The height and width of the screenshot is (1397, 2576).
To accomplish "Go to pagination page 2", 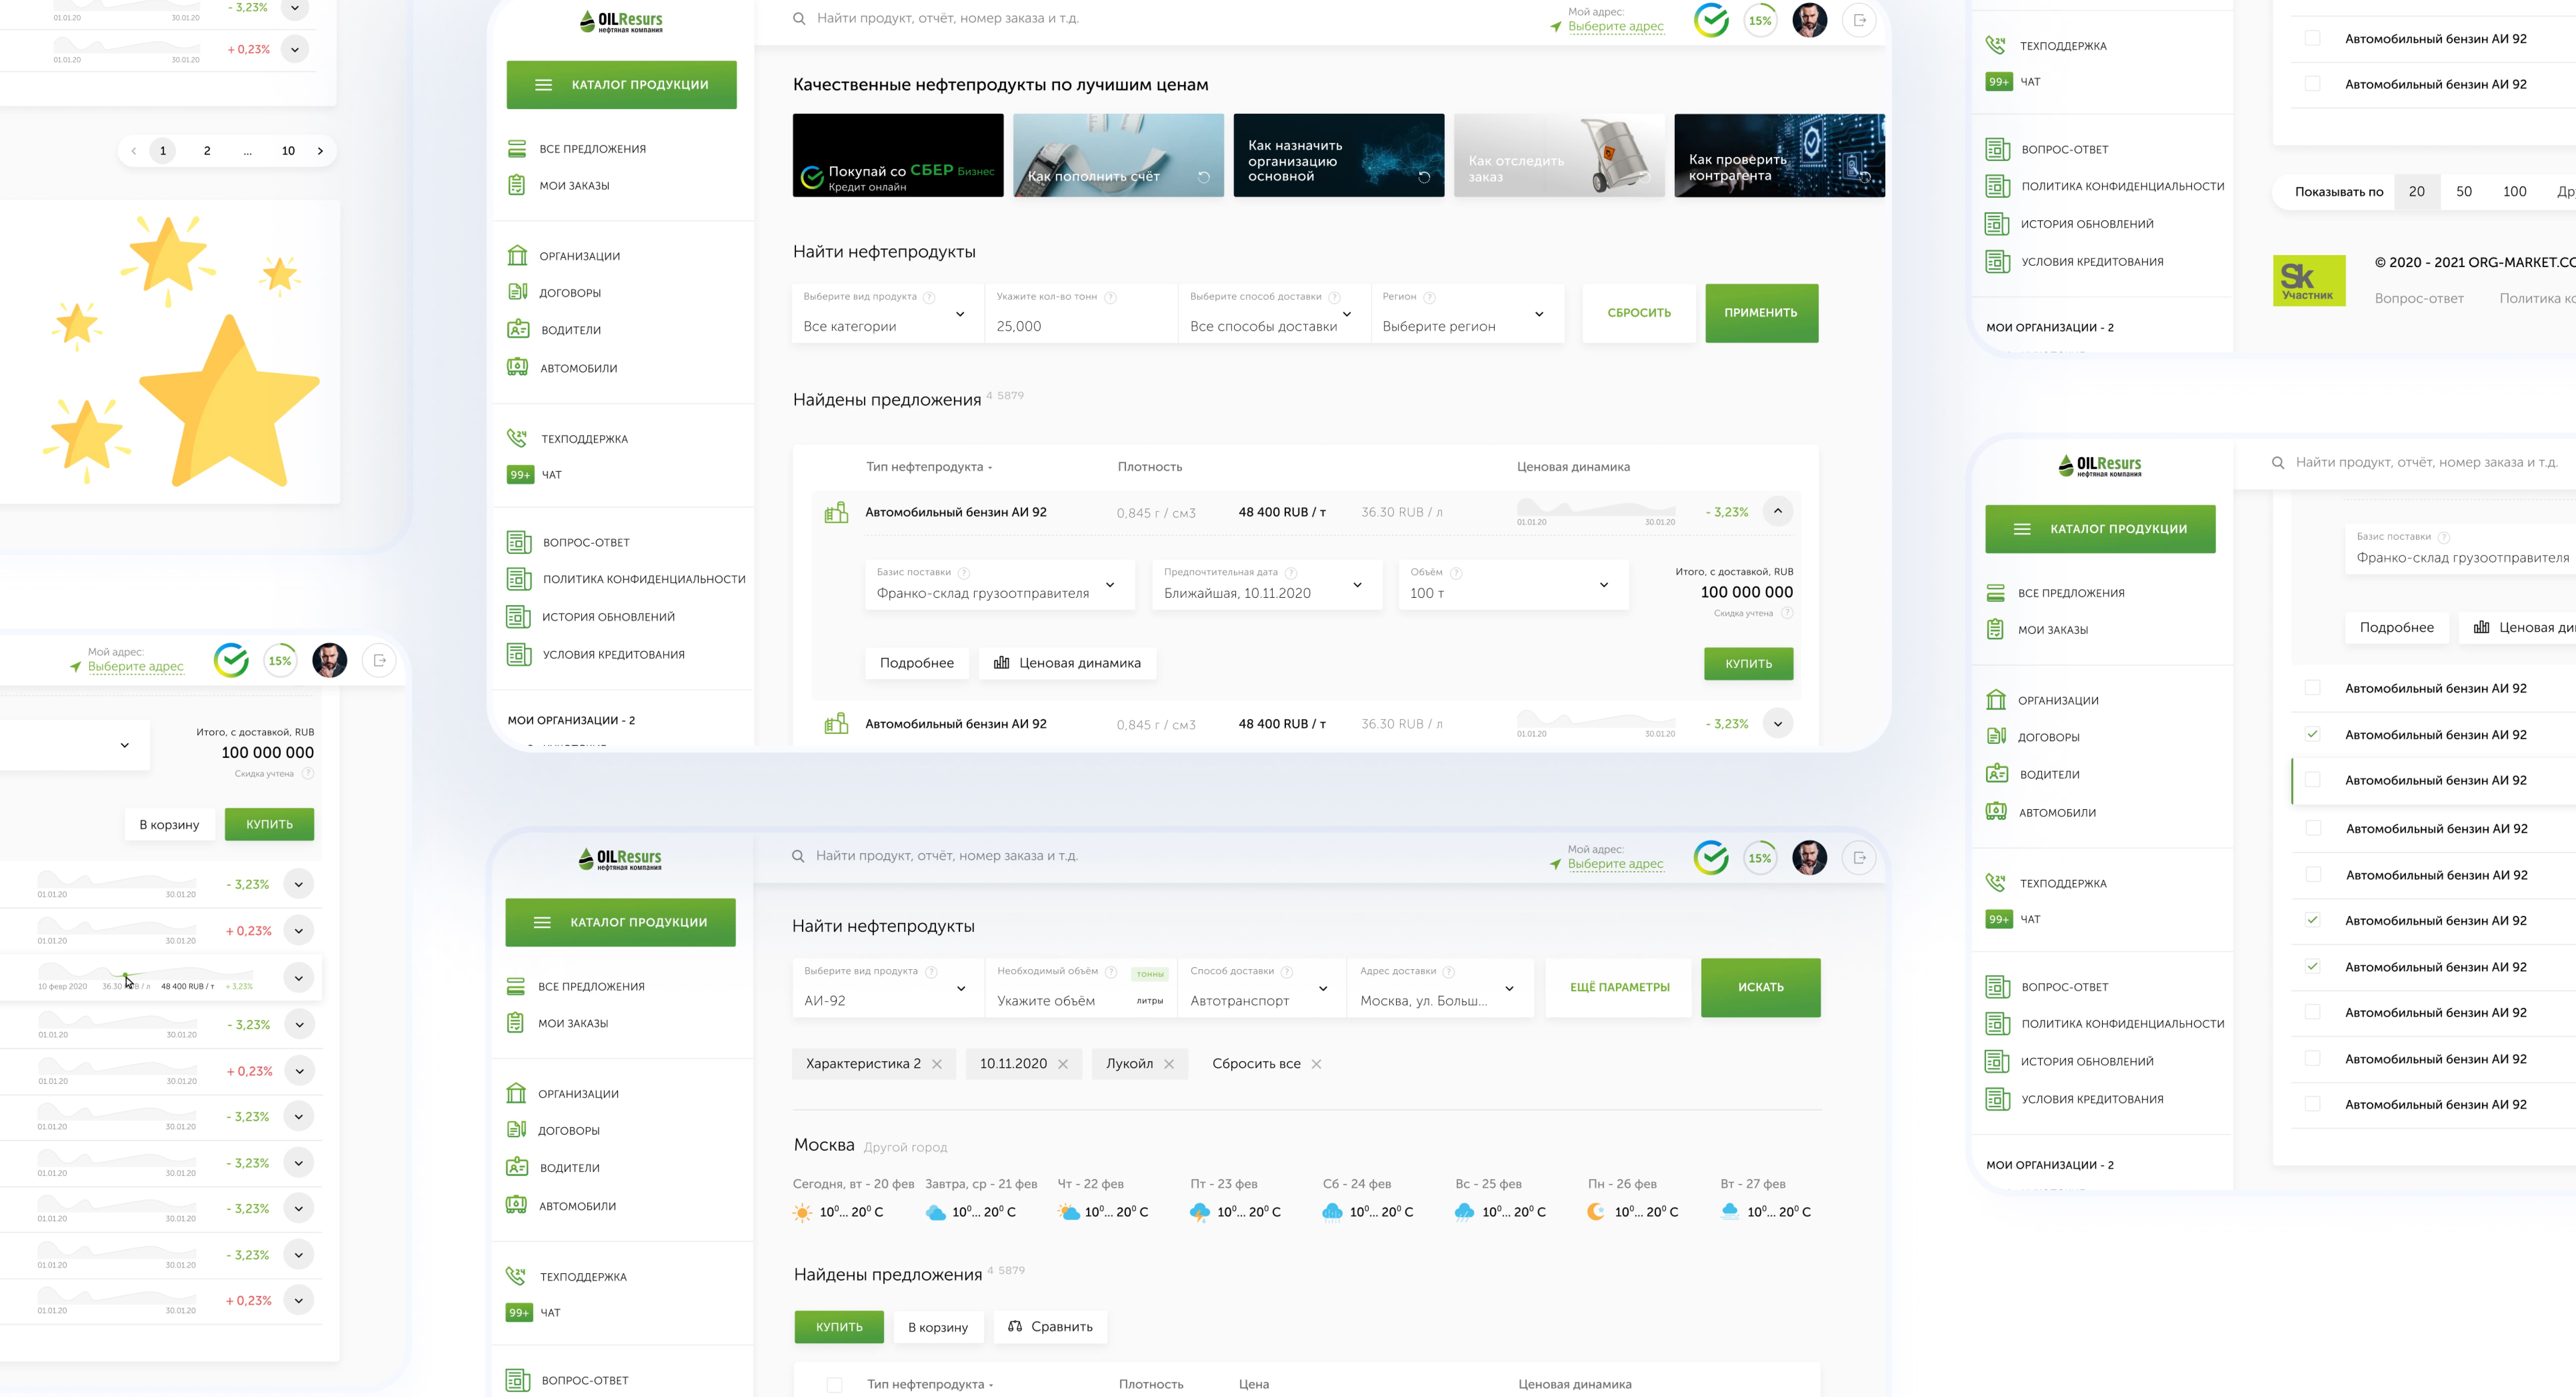I will pyautogui.click(x=207, y=151).
